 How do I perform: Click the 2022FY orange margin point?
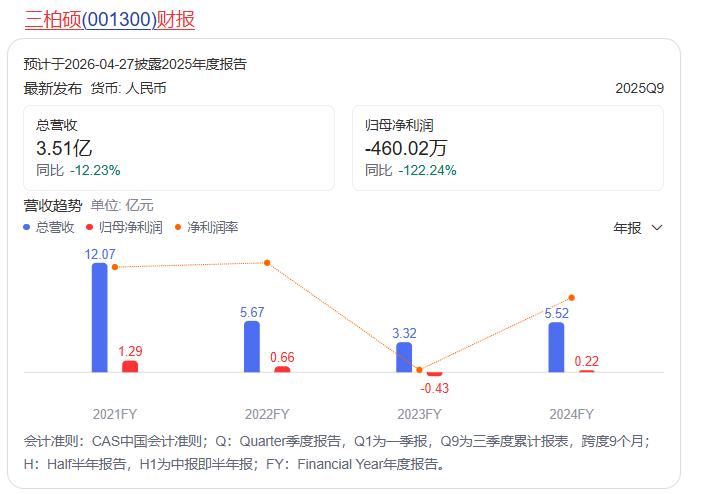point(267,263)
